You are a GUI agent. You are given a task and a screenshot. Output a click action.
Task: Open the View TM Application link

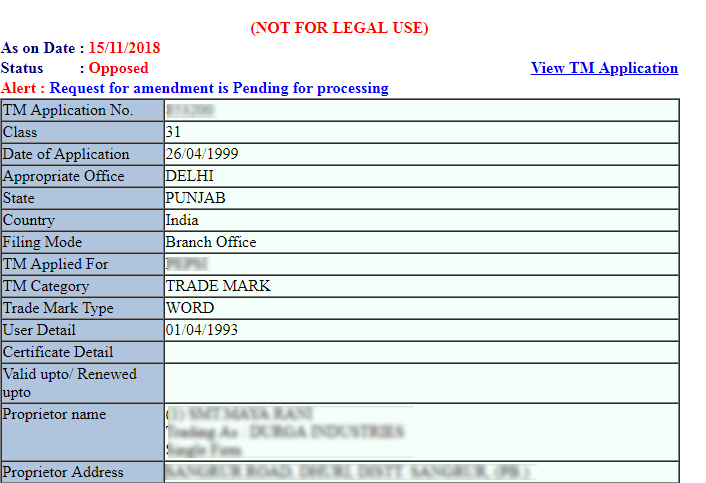(604, 68)
